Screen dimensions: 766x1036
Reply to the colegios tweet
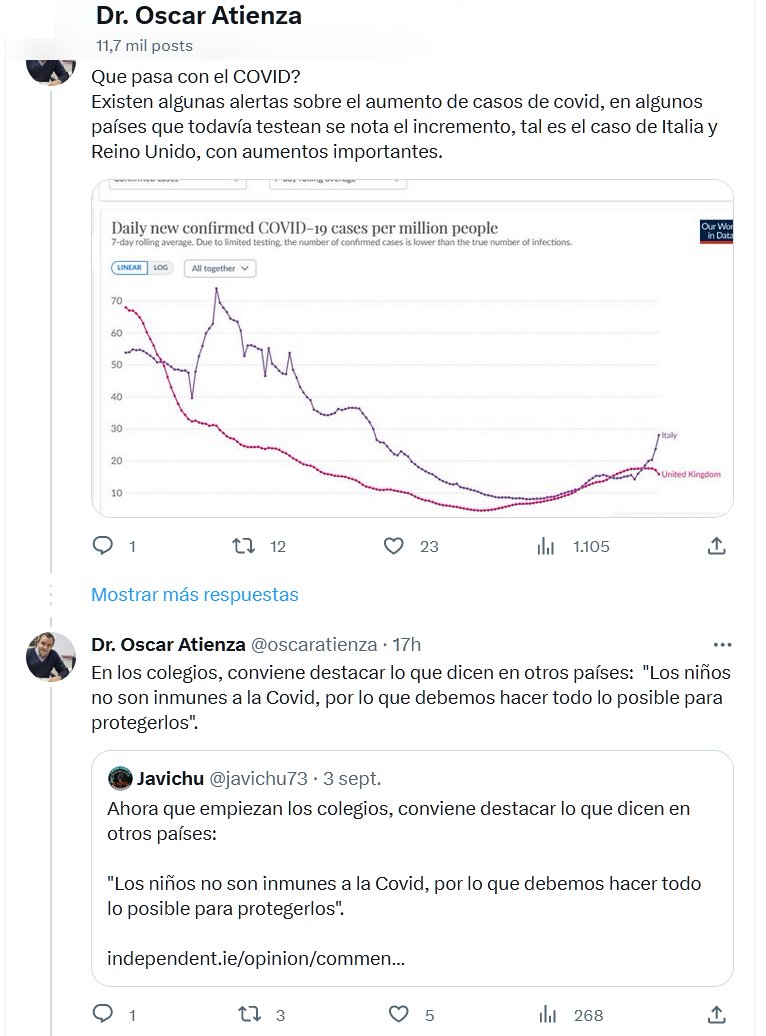pos(103,1014)
